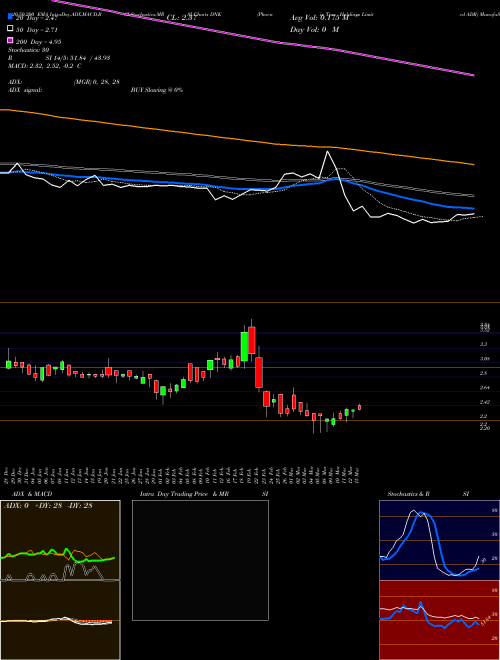
Task: Select the '200 Day - 4.95' legend text
Action: 38,42
